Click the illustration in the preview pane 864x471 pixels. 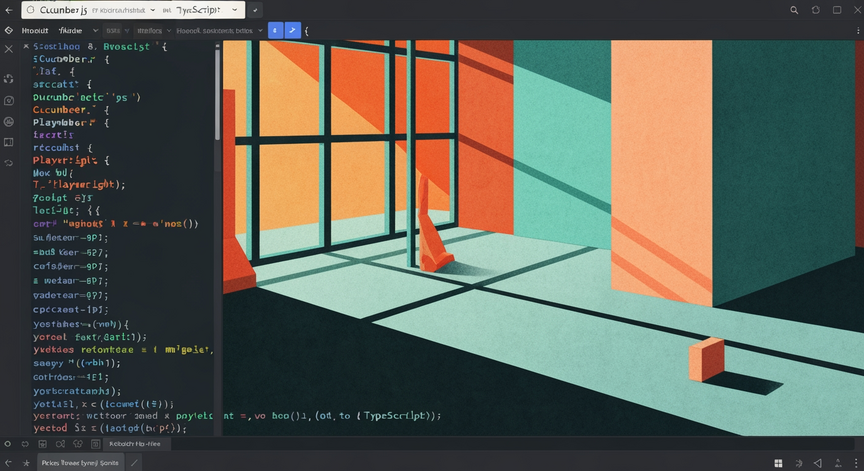[x=543, y=238]
